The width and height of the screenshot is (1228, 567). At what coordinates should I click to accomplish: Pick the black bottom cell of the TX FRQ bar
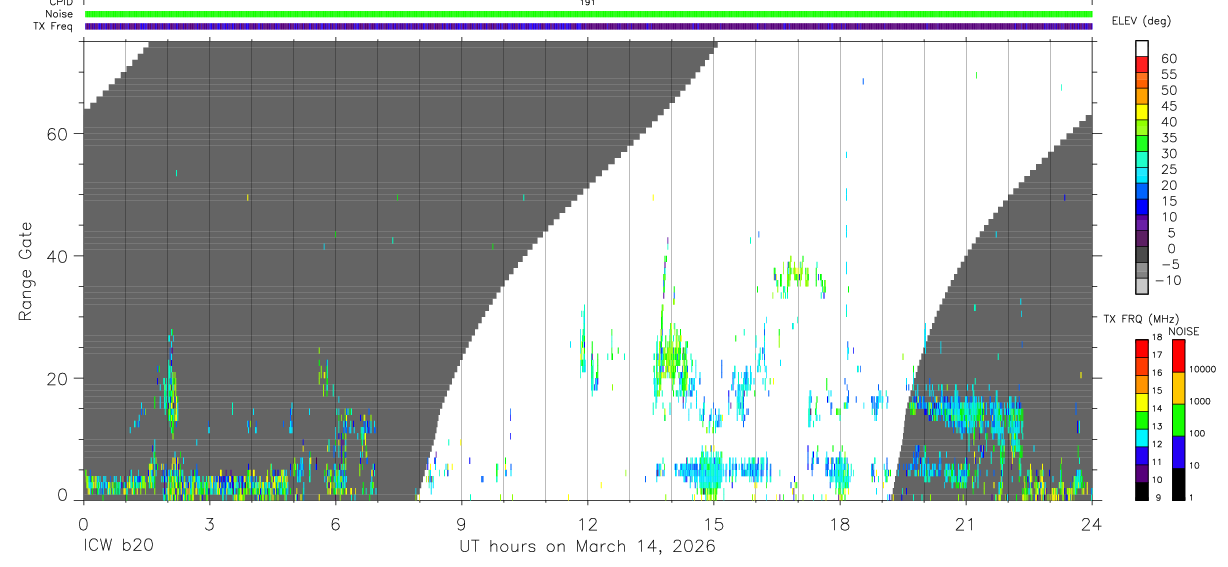click(1142, 491)
